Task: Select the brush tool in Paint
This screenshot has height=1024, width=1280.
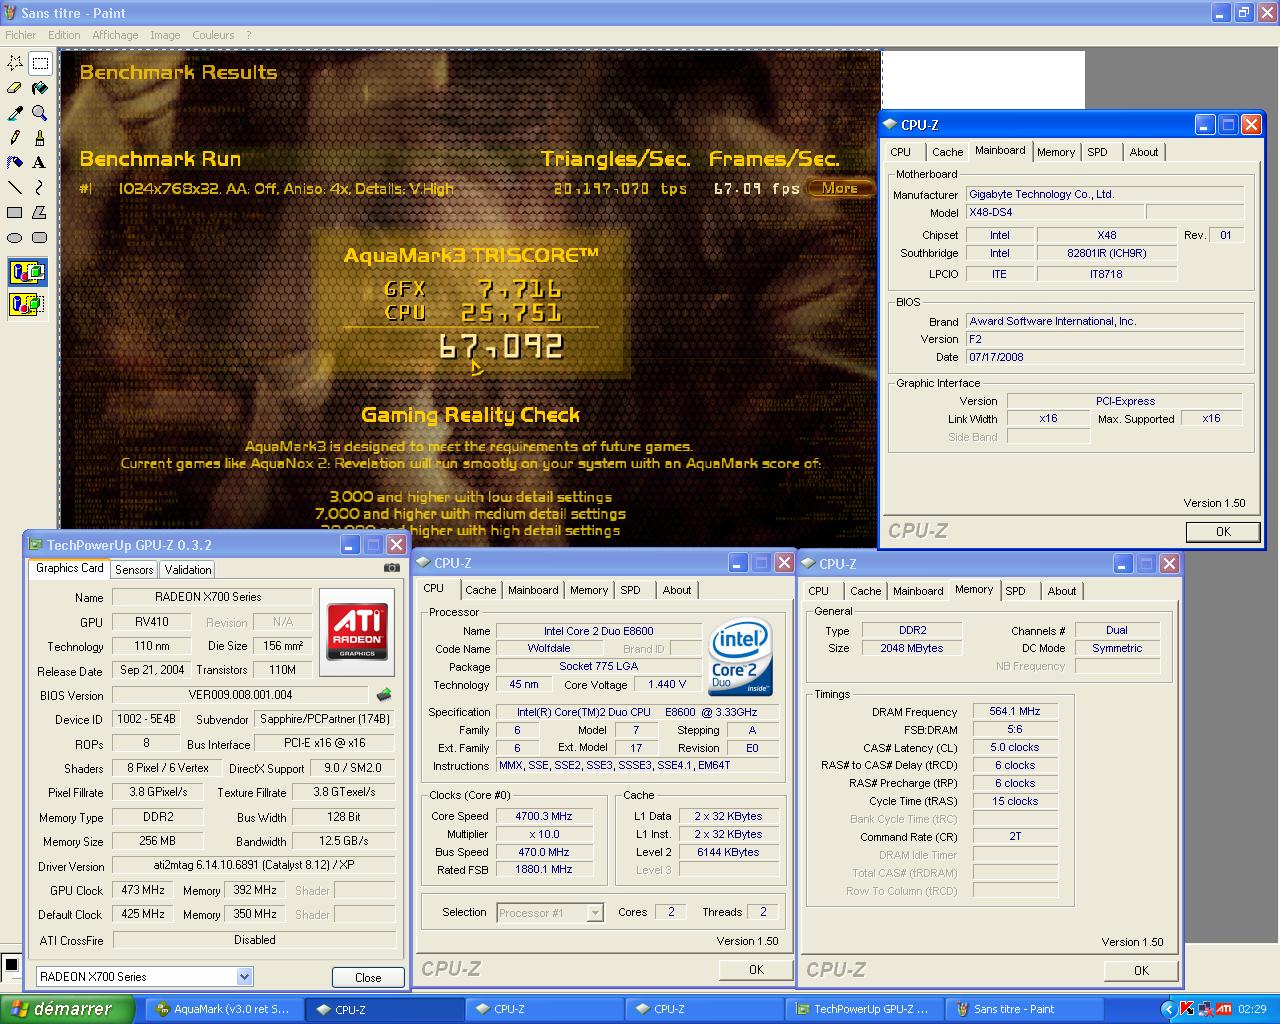Action: pos(40,138)
